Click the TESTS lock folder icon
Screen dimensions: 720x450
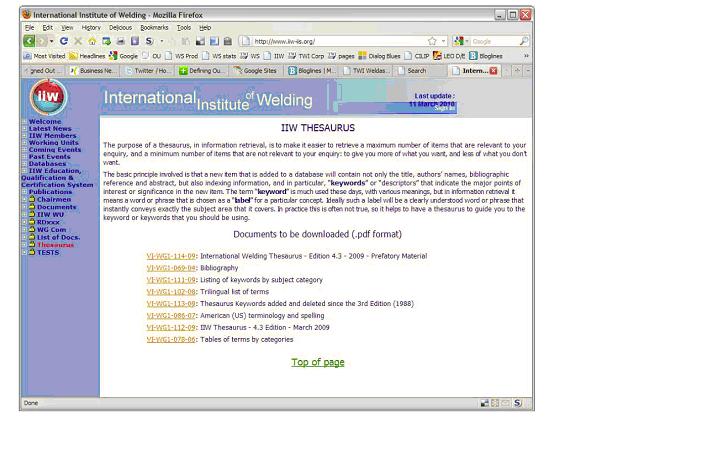click(32, 252)
